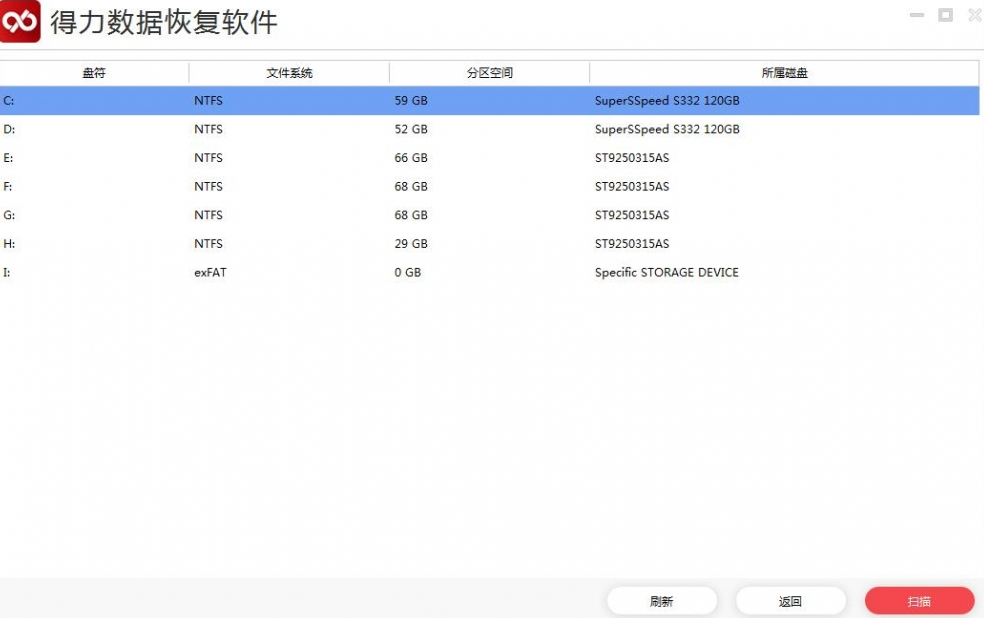The width and height of the screenshot is (984, 618).
Task: Select the F: drive row
Action: (x=400, y=186)
